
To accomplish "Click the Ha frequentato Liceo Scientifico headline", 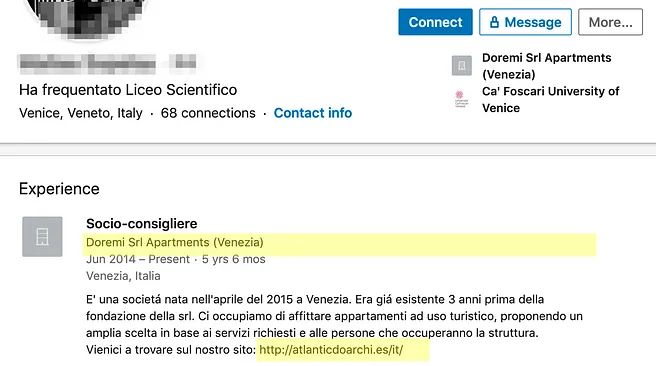I will [x=128, y=90].
